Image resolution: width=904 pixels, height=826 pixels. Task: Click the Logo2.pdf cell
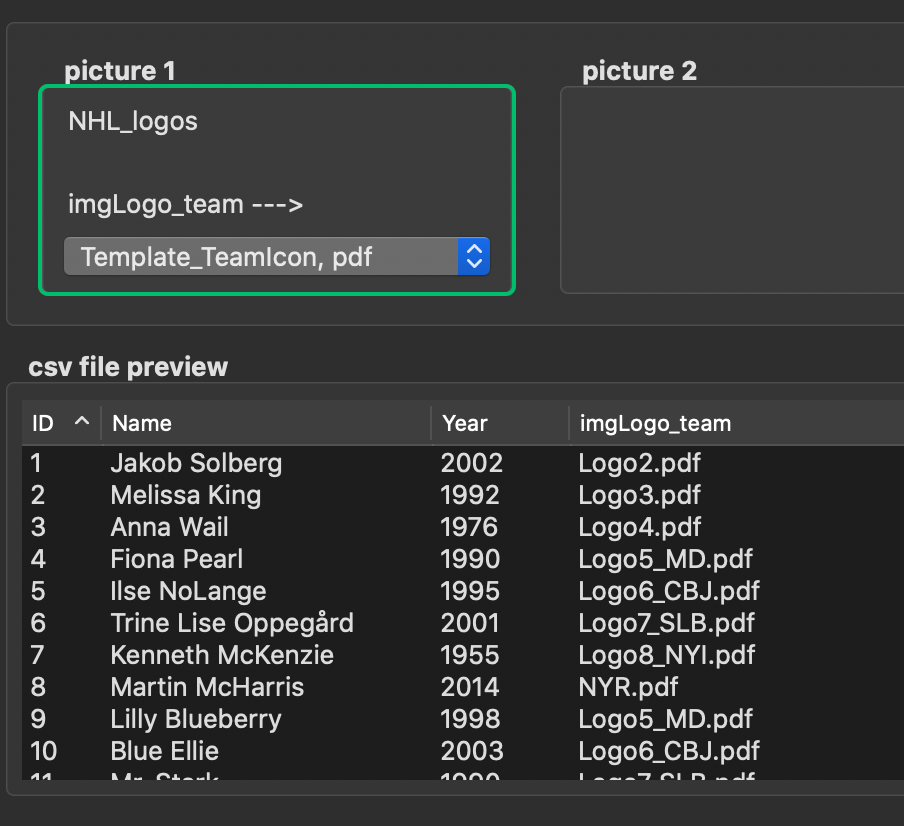[x=639, y=463]
